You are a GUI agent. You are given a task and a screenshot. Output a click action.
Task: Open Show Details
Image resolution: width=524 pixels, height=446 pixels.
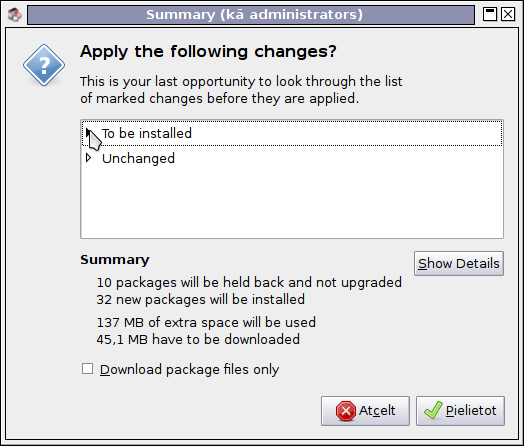click(459, 264)
